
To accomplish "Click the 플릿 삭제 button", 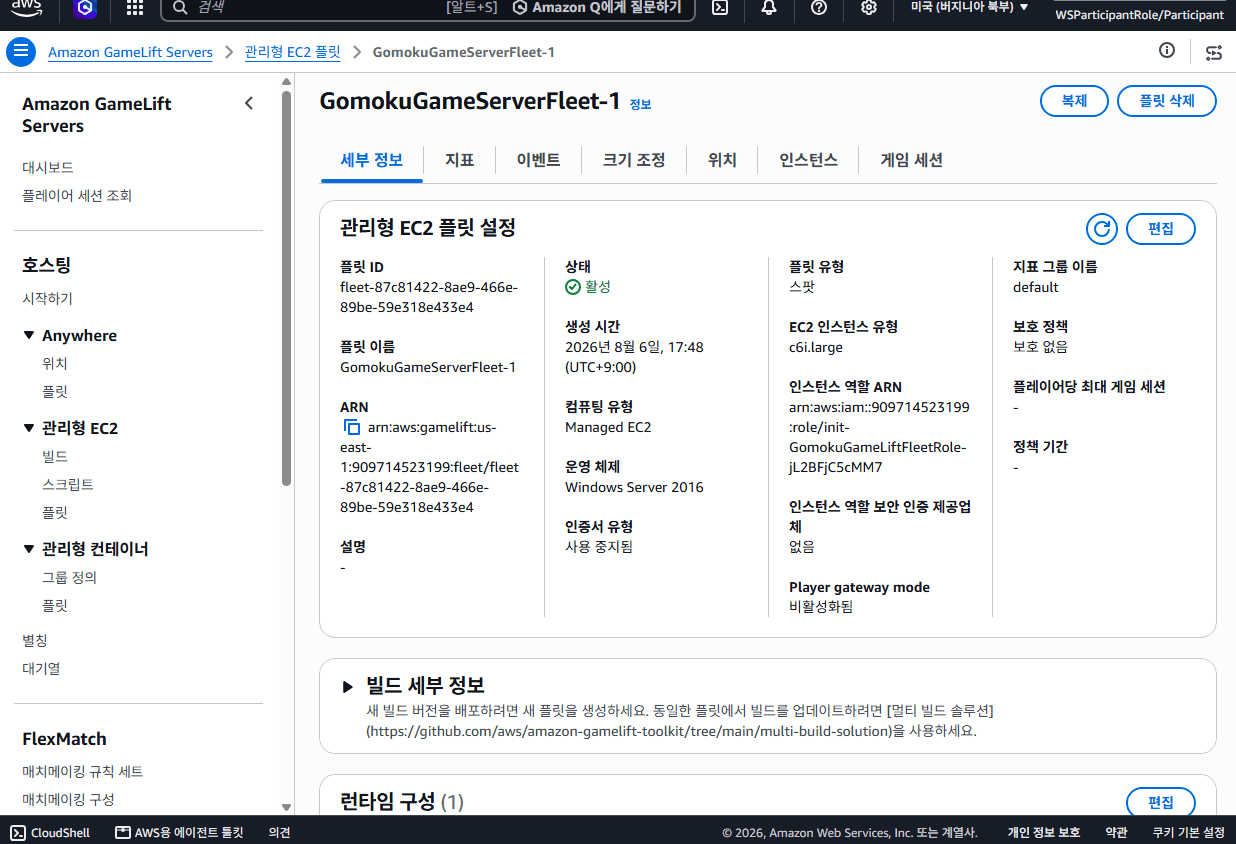I will [1168, 101].
